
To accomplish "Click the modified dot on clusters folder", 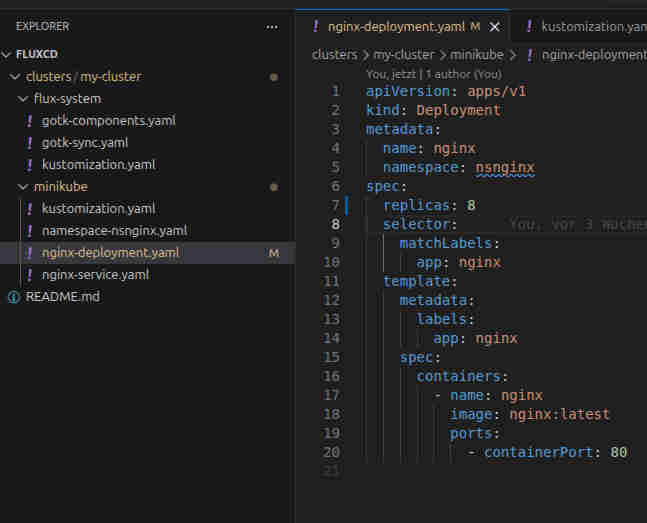I will 274,77.
